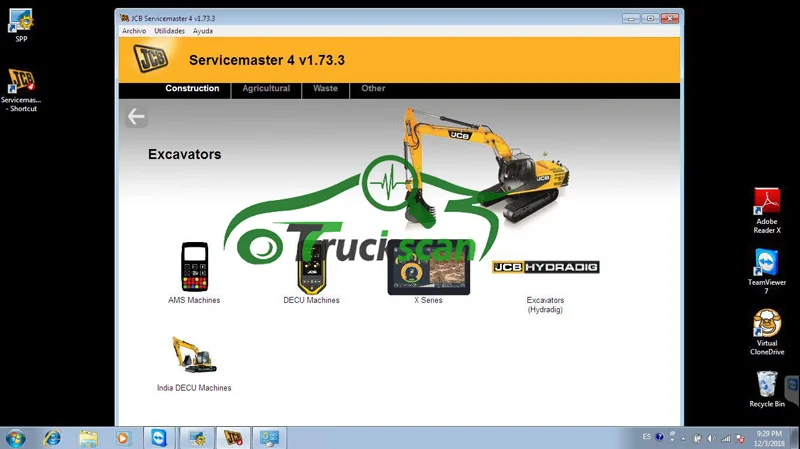This screenshot has width=800, height=449.
Task: Open Windows Explorer folder in taskbar
Action: click(x=88, y=438)
